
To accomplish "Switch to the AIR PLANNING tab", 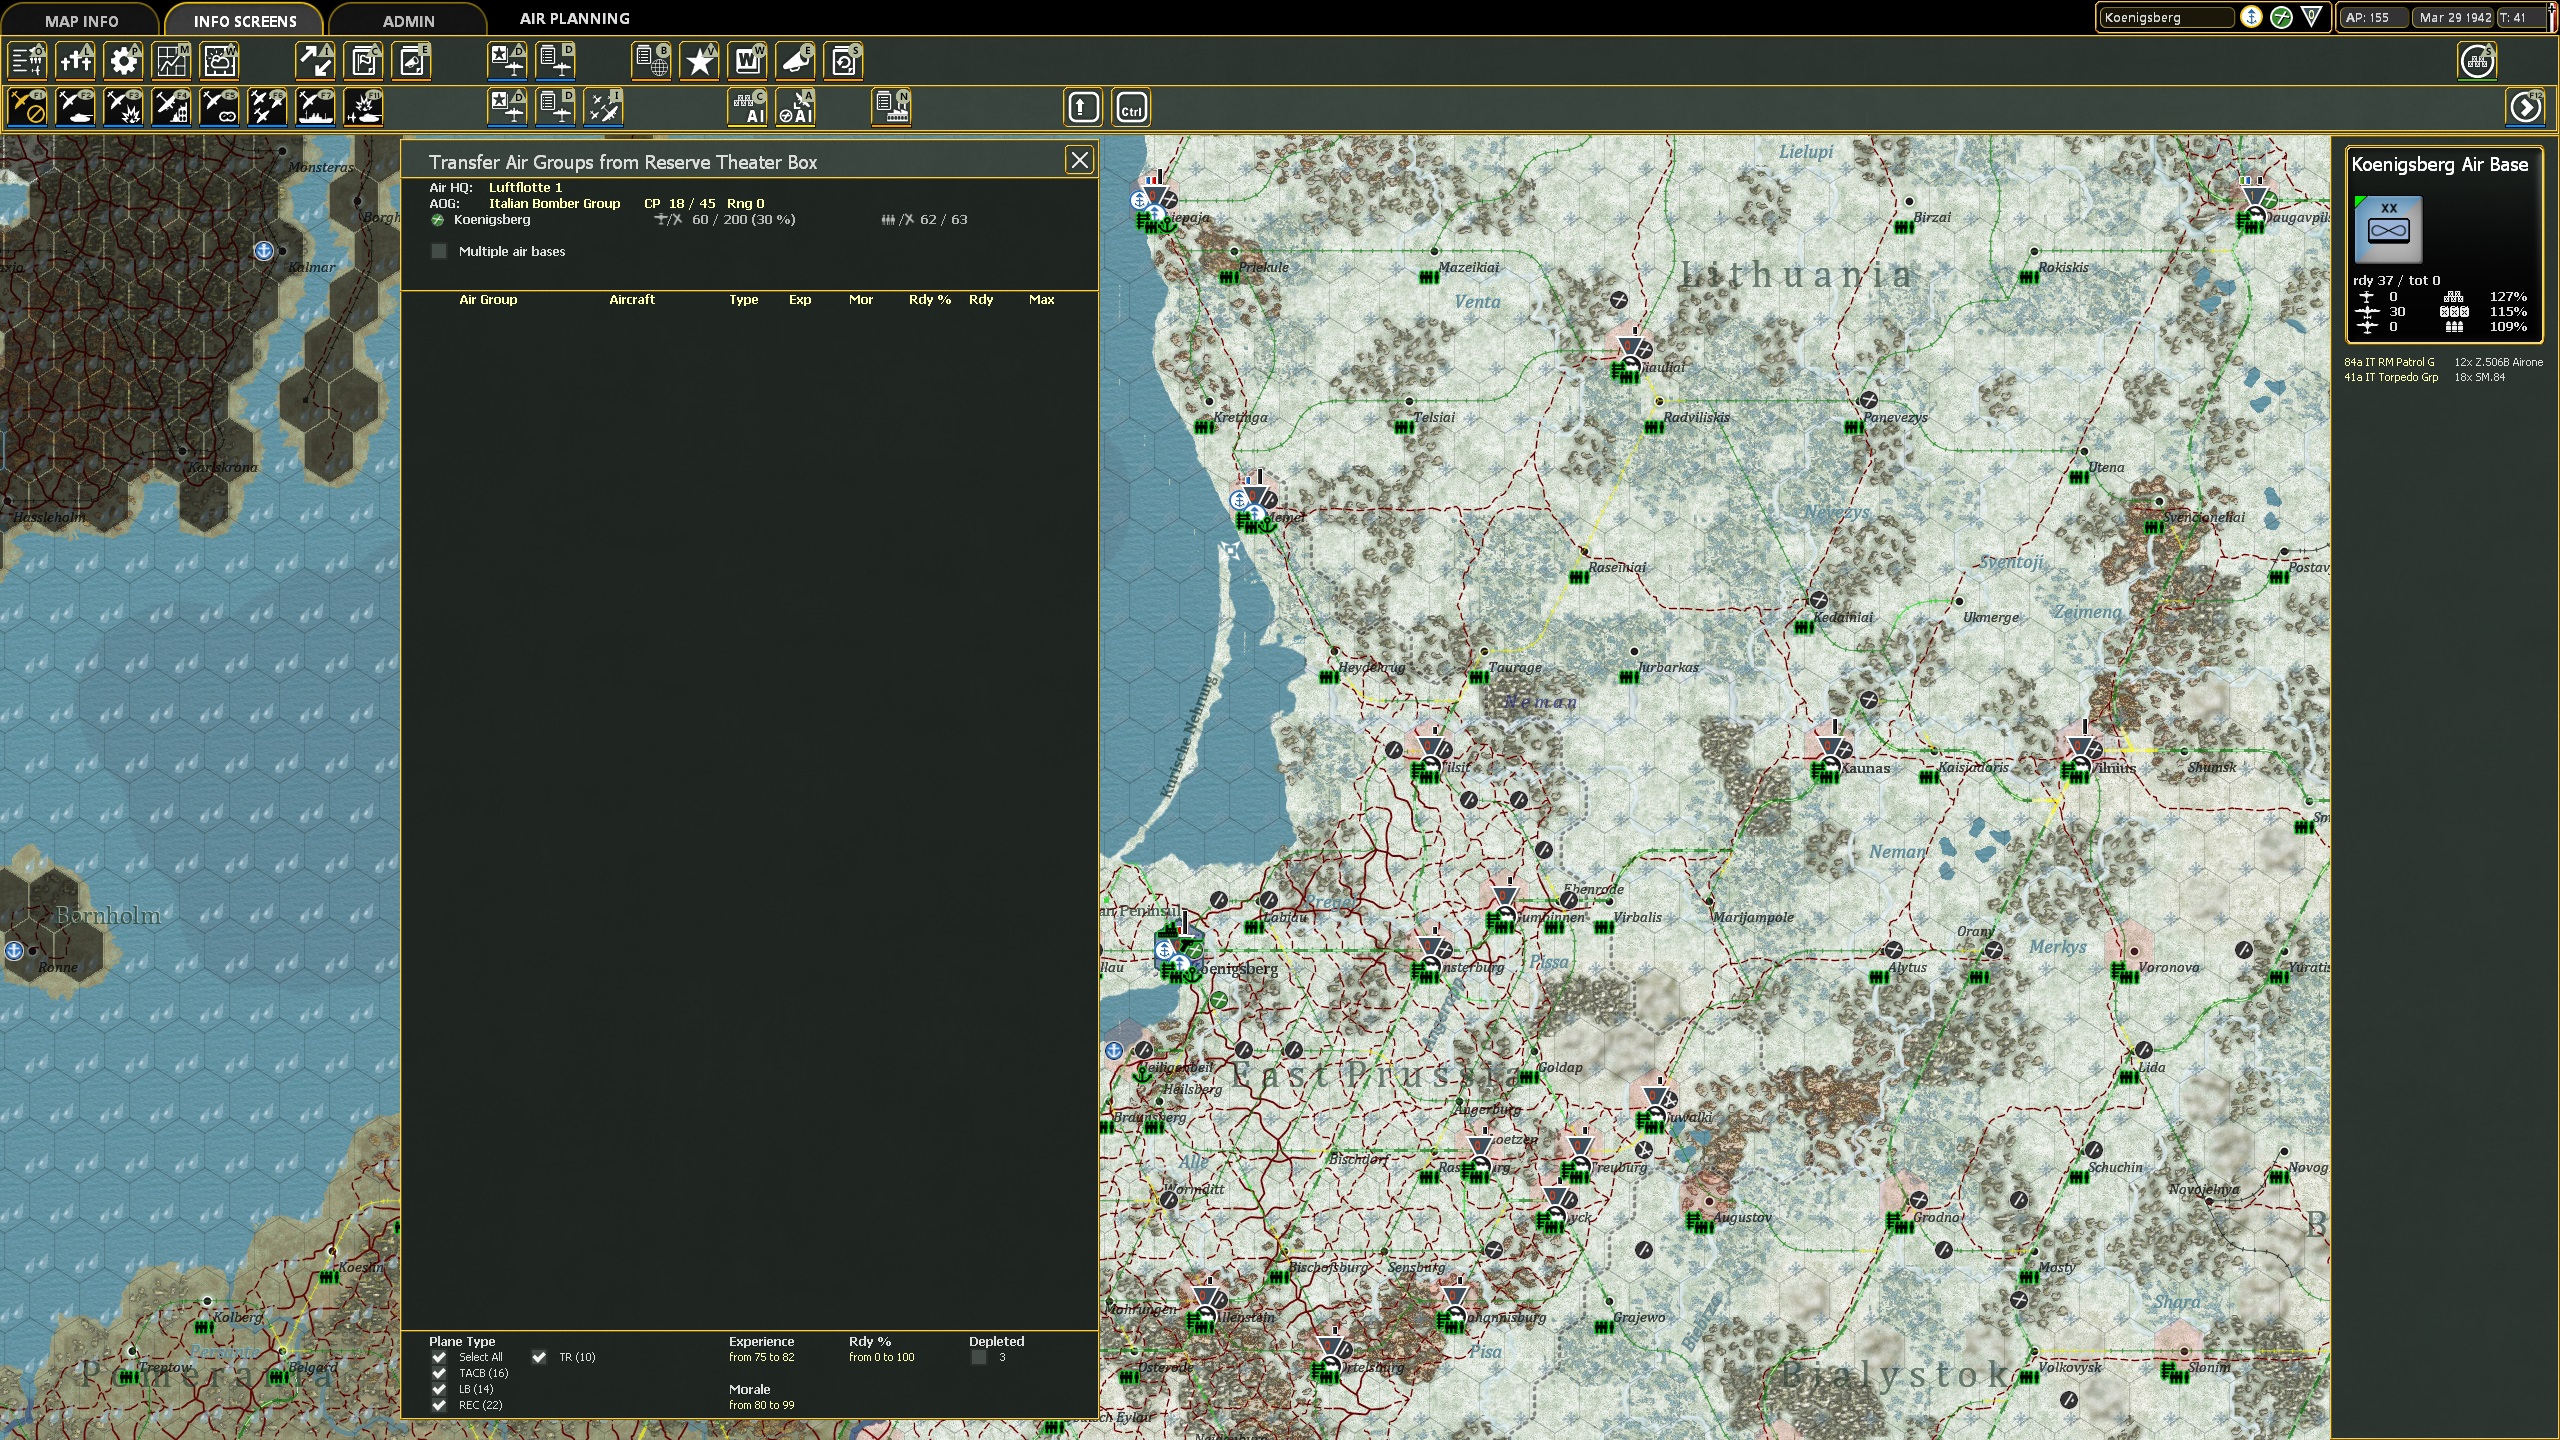I will [x=575, y=18].
